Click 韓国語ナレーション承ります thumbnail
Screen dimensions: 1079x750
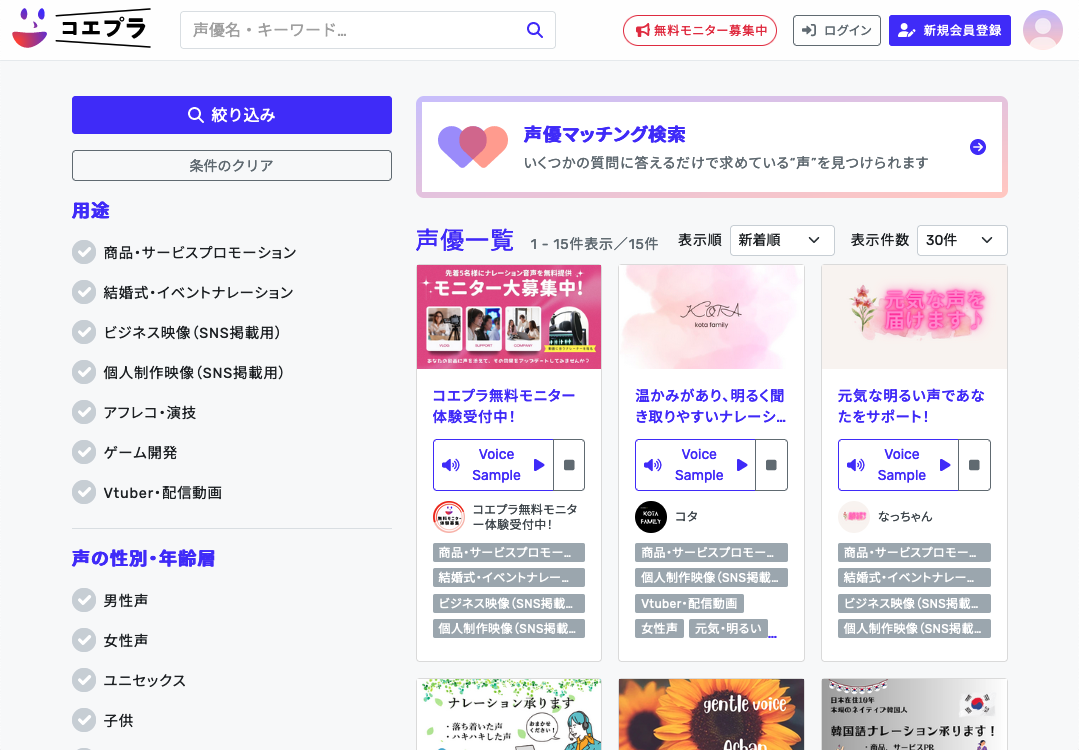pyautogui.click(x=915, y=714)
